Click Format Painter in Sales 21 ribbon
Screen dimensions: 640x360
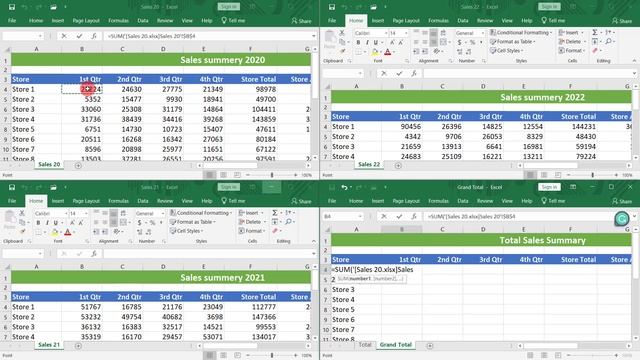point(22,231)
